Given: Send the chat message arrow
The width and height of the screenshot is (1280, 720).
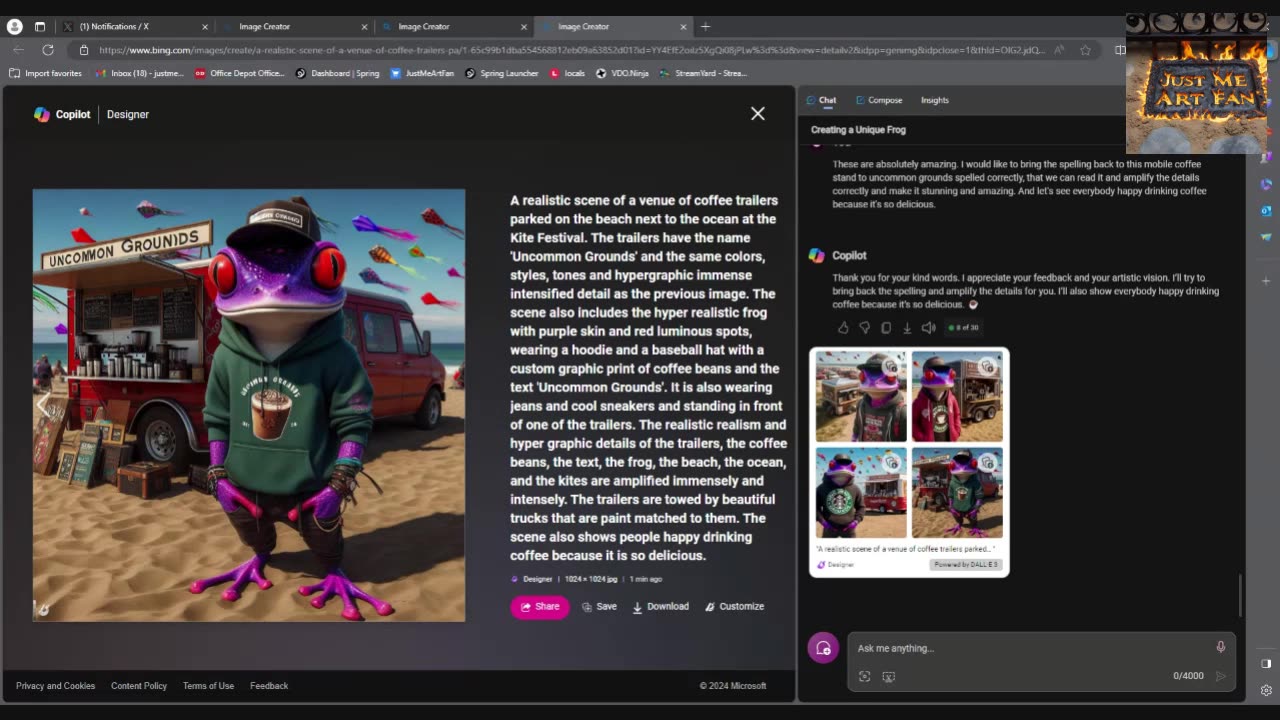Looking at the screenshot, I should (1220, 676).
